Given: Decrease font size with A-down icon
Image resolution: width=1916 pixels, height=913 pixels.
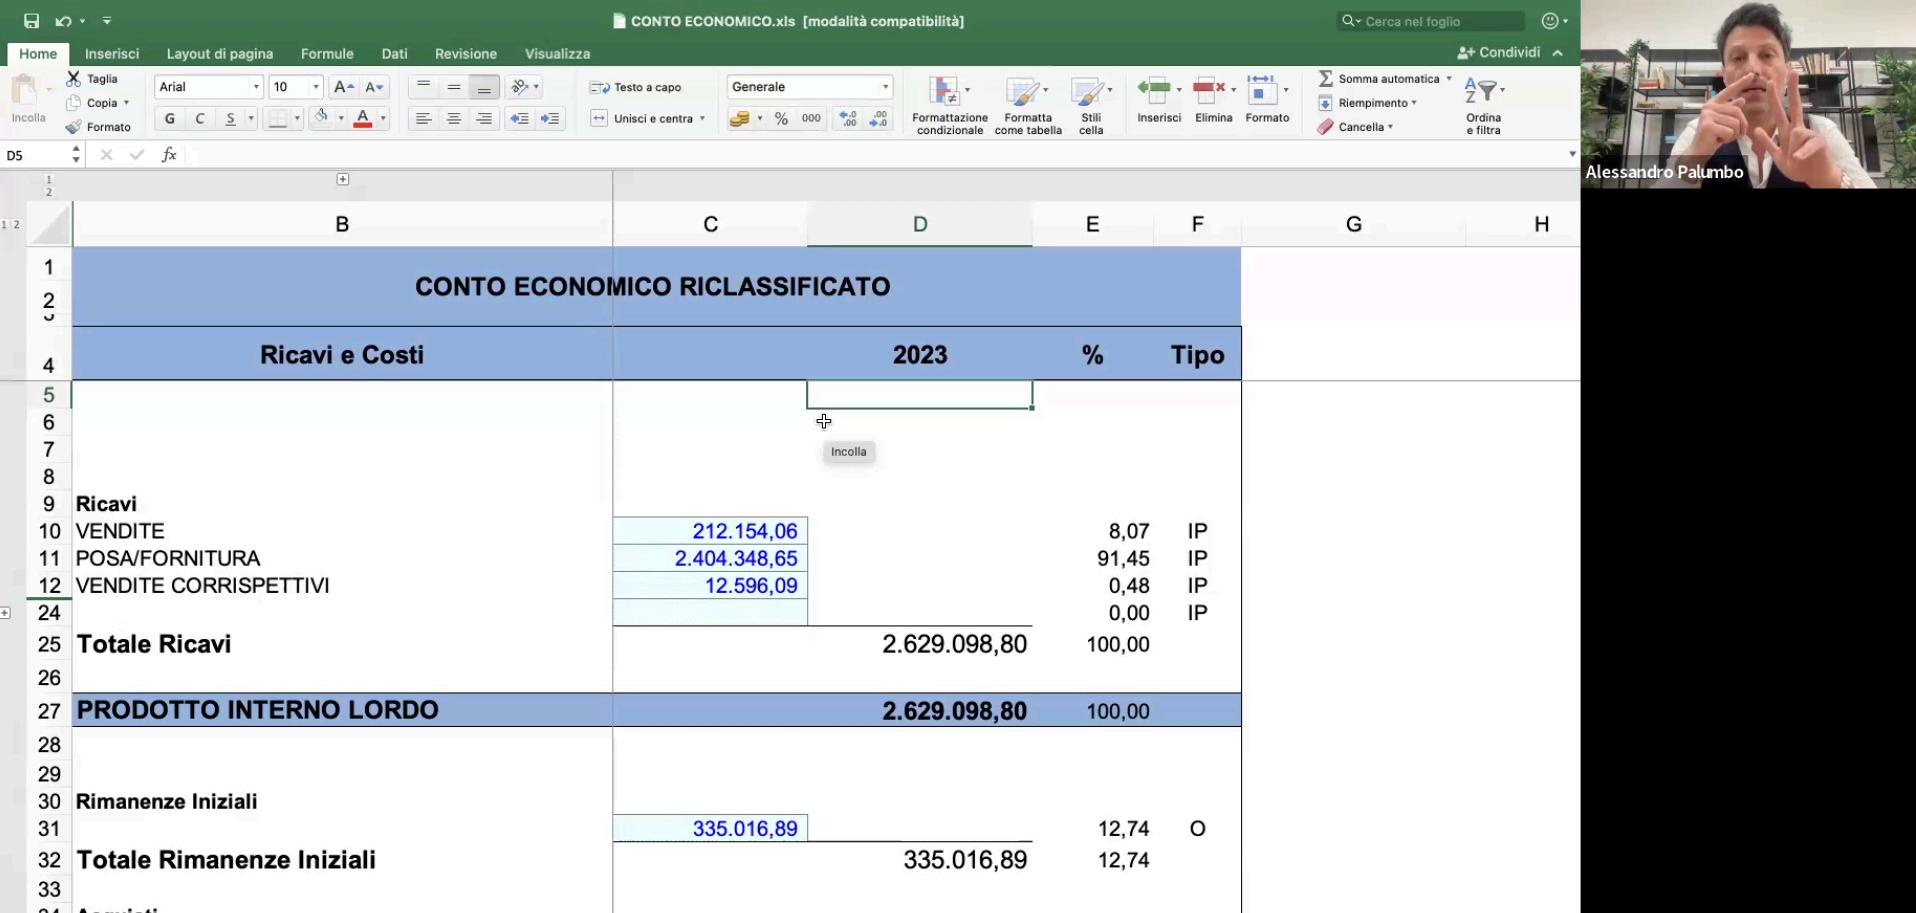Looking at the screenshot, I should 374,87.
